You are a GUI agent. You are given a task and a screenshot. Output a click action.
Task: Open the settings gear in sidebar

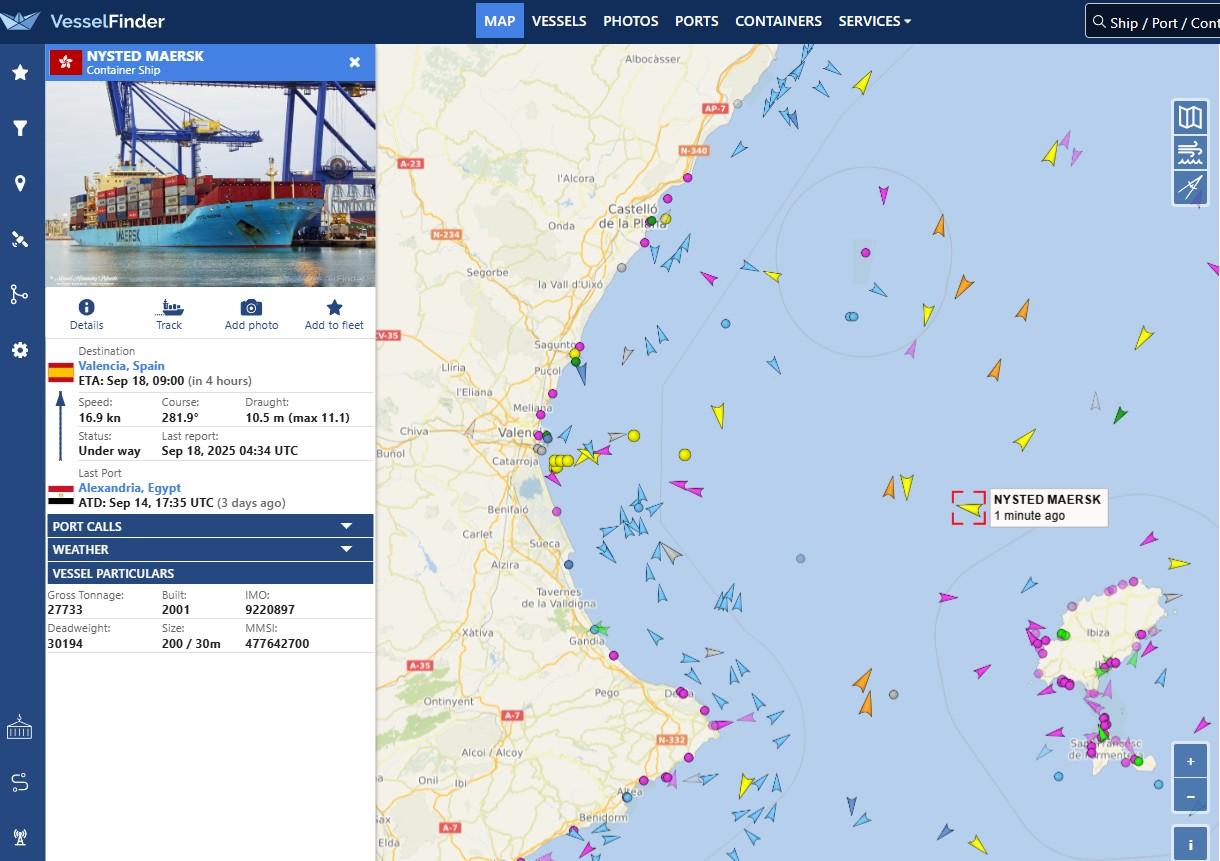[19, 350]
